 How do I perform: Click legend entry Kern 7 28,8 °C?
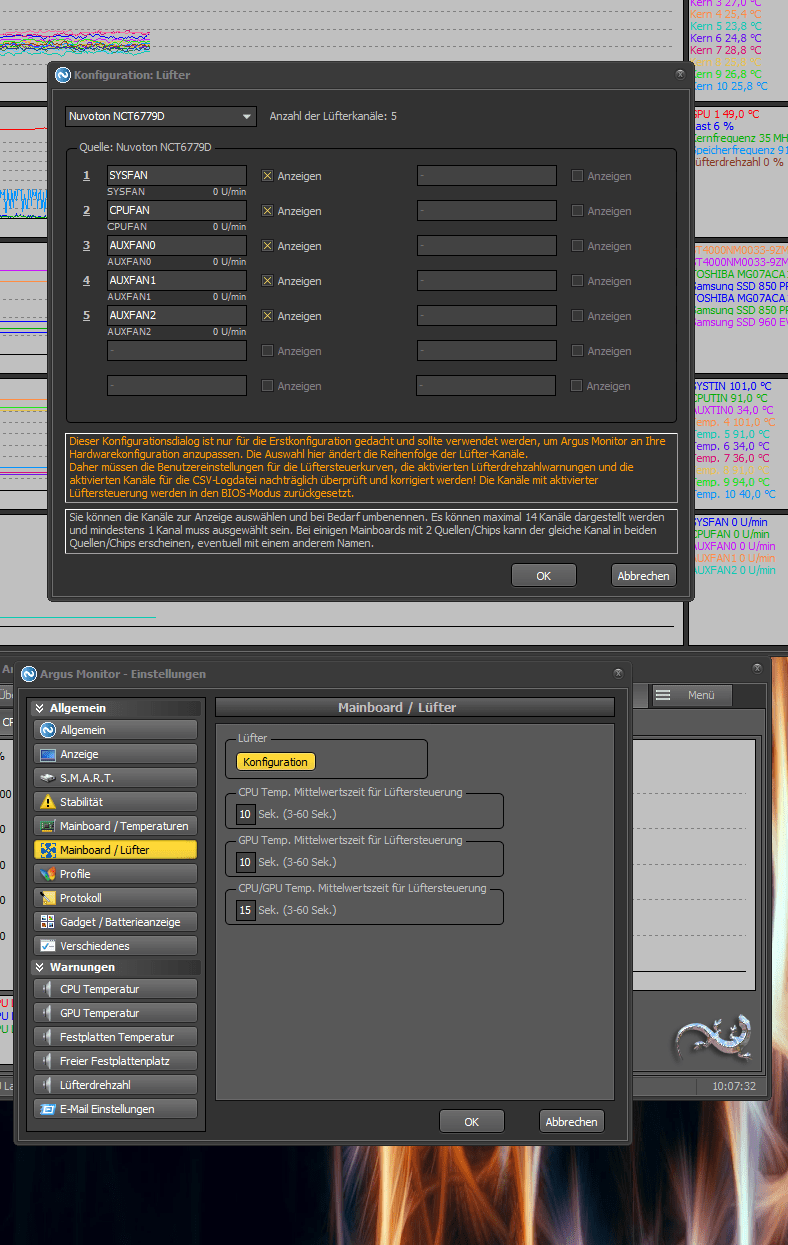pyautogui.click(x=726, y=50)
